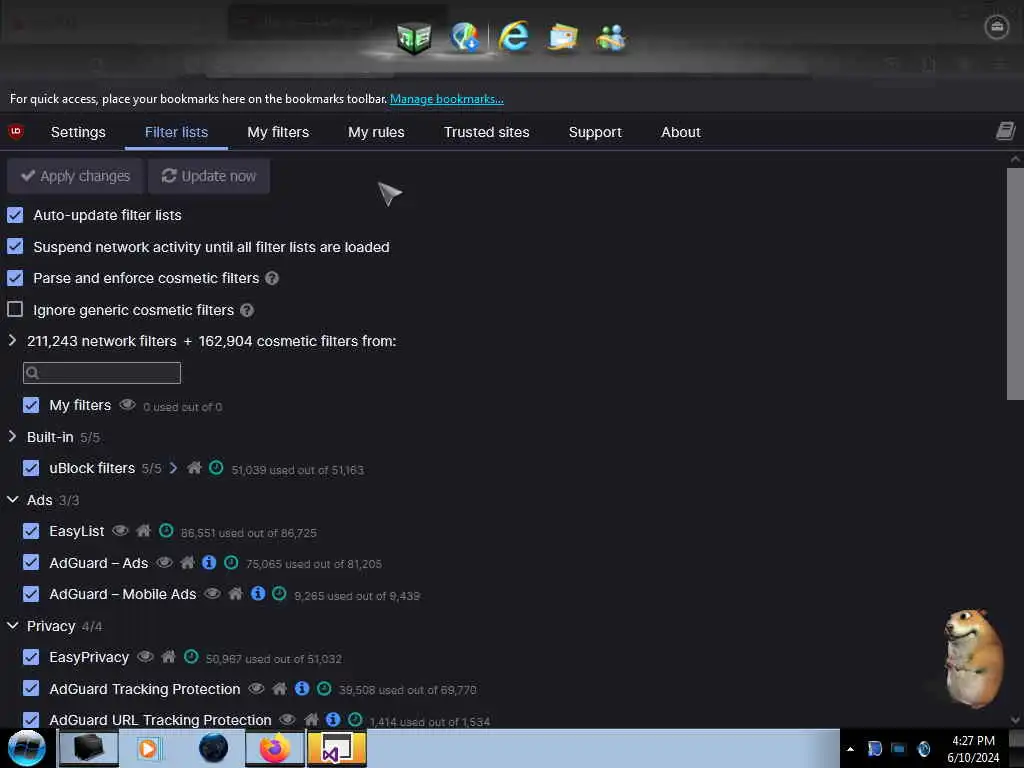
Task: Open the About tab
Action: (x=680, y=132)
